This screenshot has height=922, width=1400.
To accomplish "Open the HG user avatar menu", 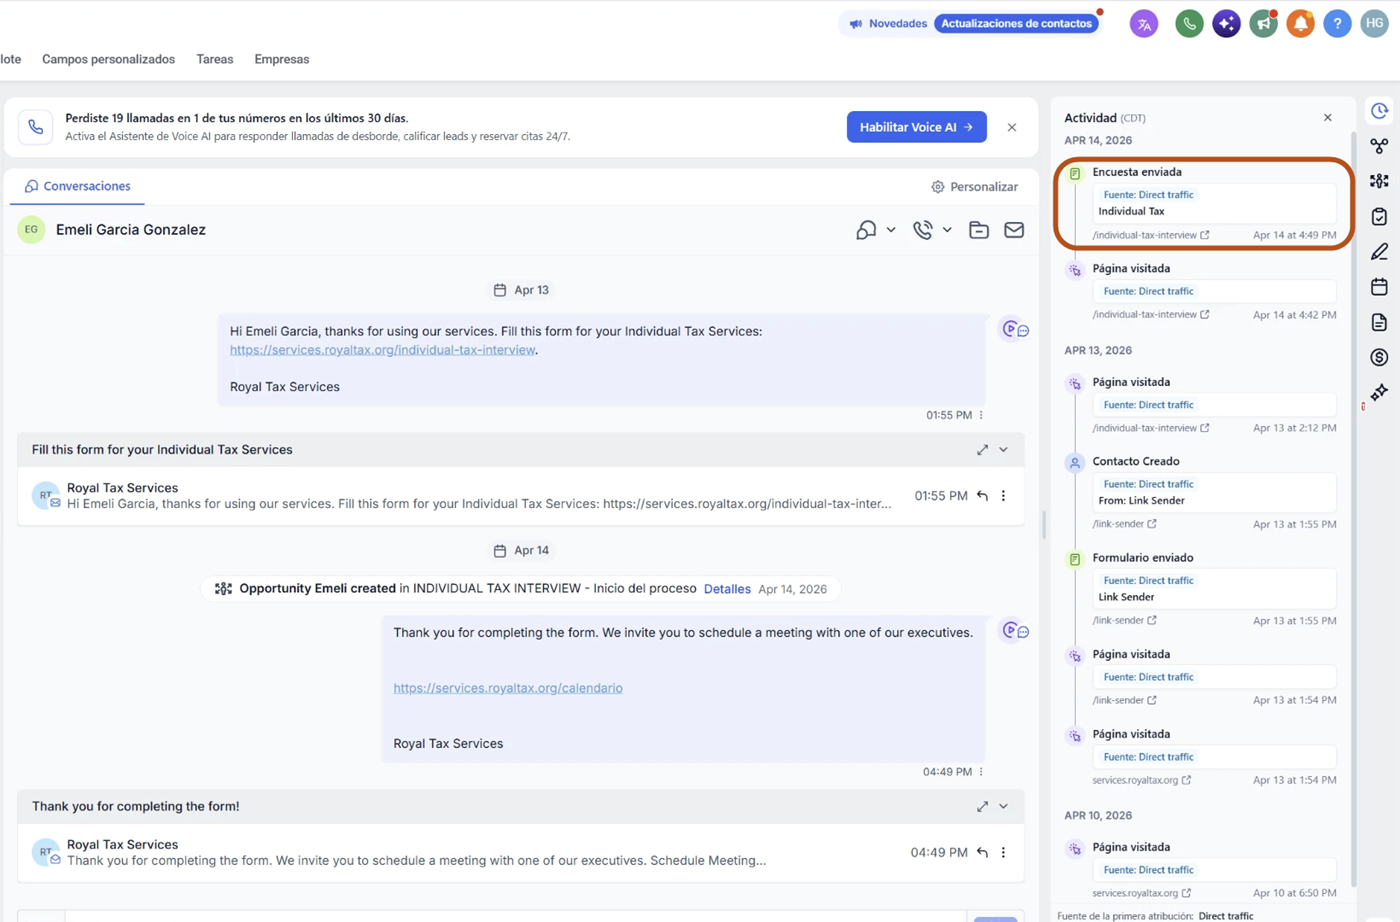I will tap(1375, 24).
